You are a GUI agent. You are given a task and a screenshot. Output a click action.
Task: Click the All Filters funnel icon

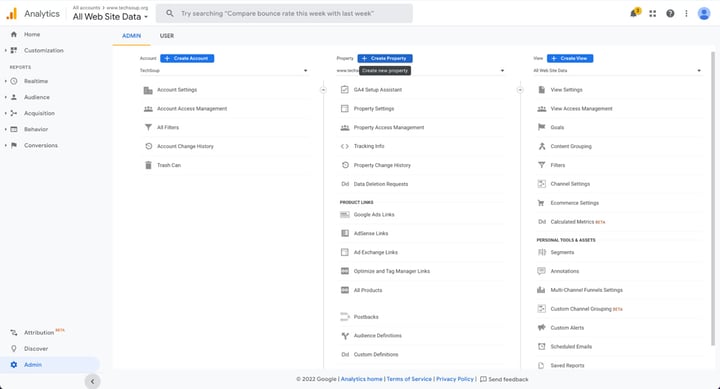point(148,127)
